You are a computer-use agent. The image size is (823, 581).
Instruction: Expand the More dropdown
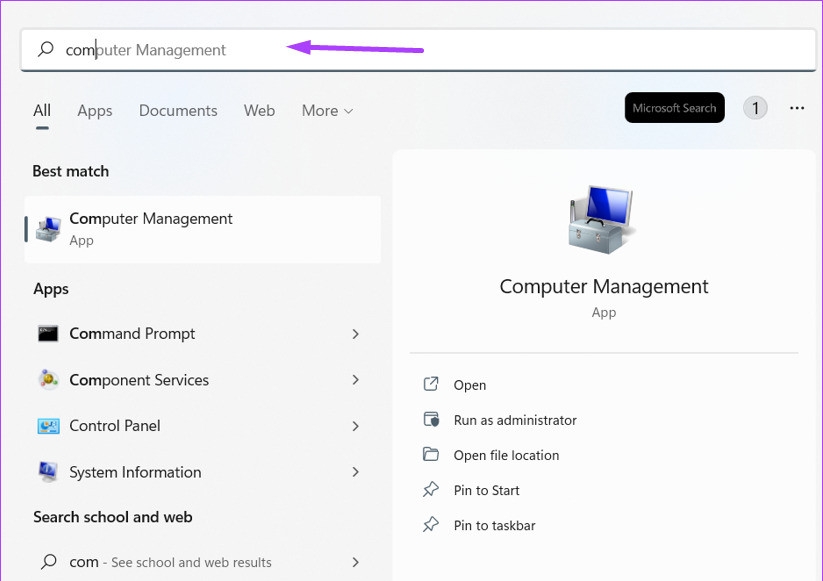click(x=327, y=110)
